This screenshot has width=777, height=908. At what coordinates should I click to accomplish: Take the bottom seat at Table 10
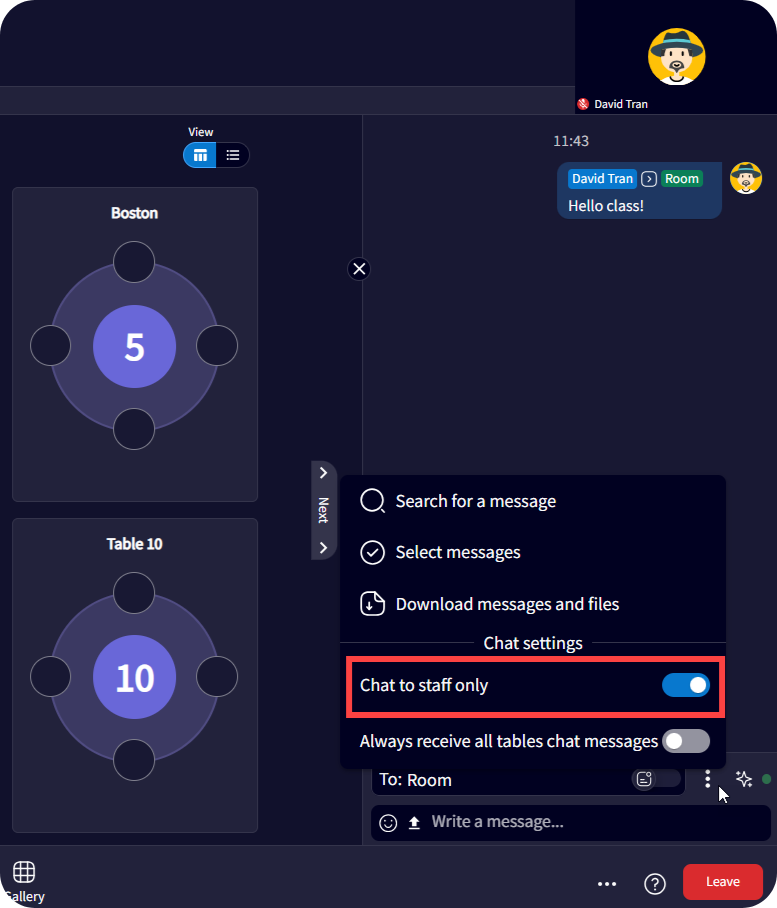click(134, 760)
